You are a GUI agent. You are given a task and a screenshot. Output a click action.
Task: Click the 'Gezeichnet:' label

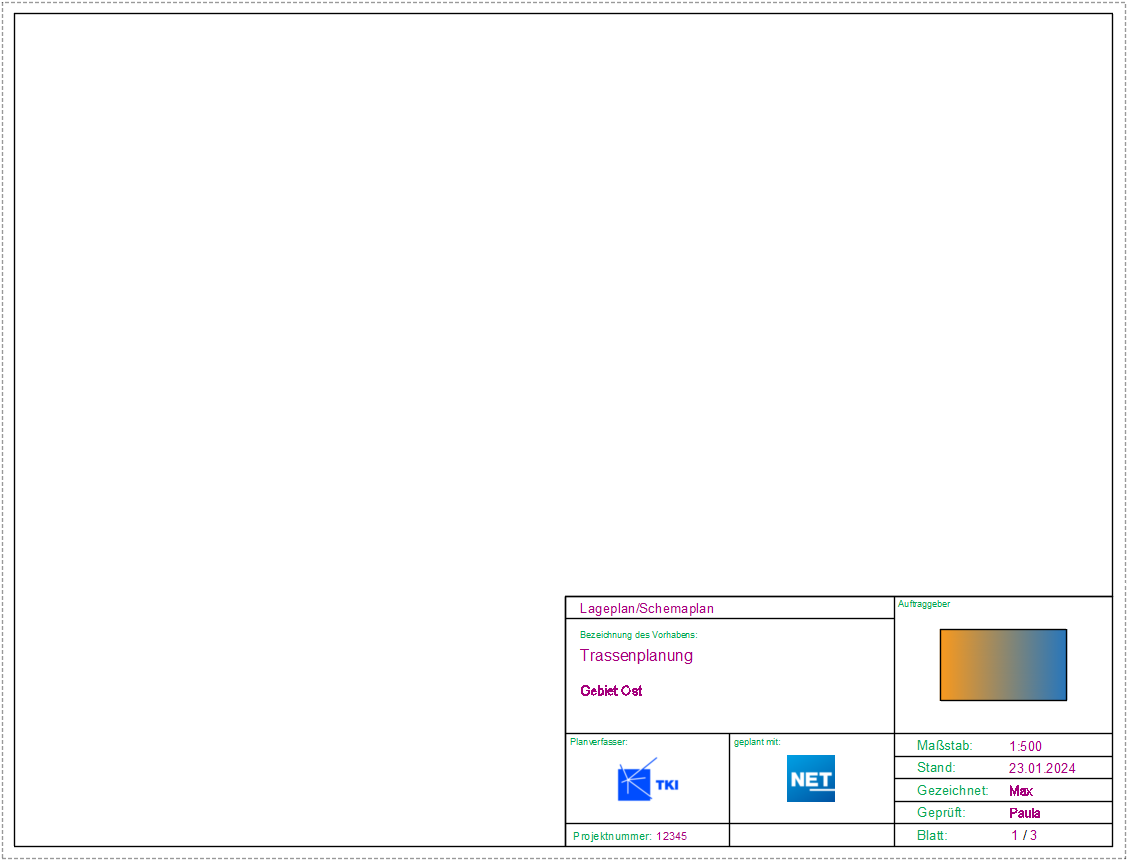[x=953, y=791]
